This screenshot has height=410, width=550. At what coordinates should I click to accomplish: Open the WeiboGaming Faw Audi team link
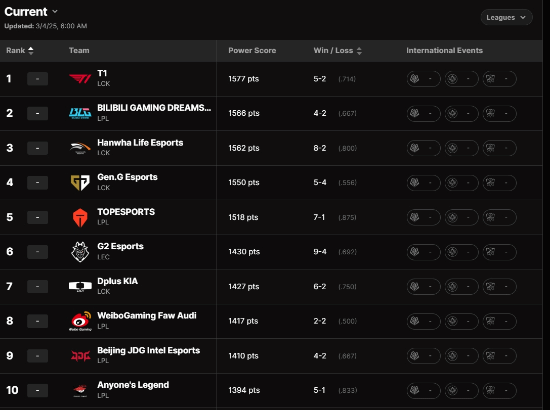pyautogui.click(x=147, y=316)
